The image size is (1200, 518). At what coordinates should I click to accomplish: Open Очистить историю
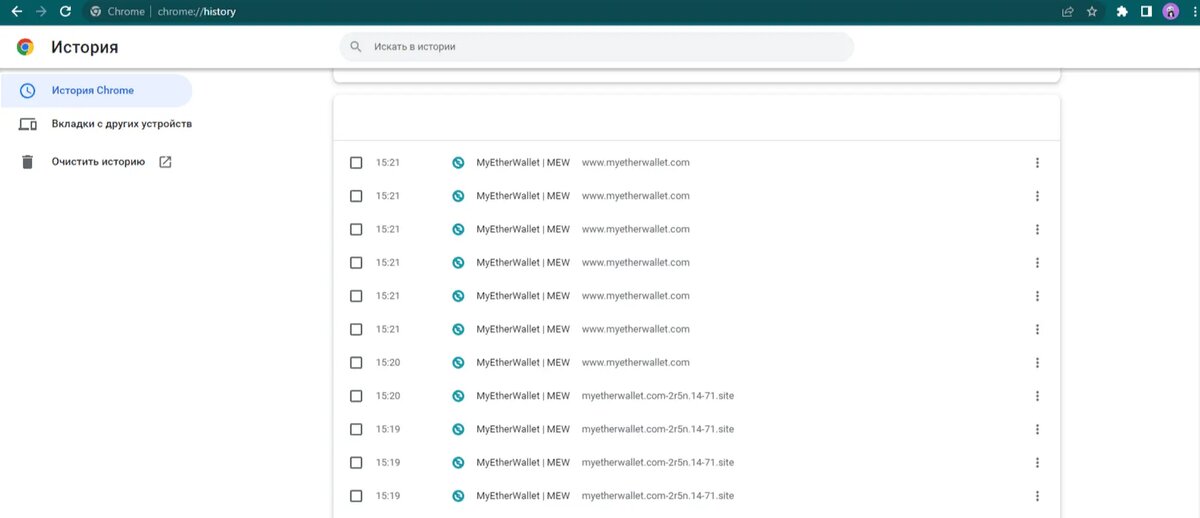click(98, 161)
